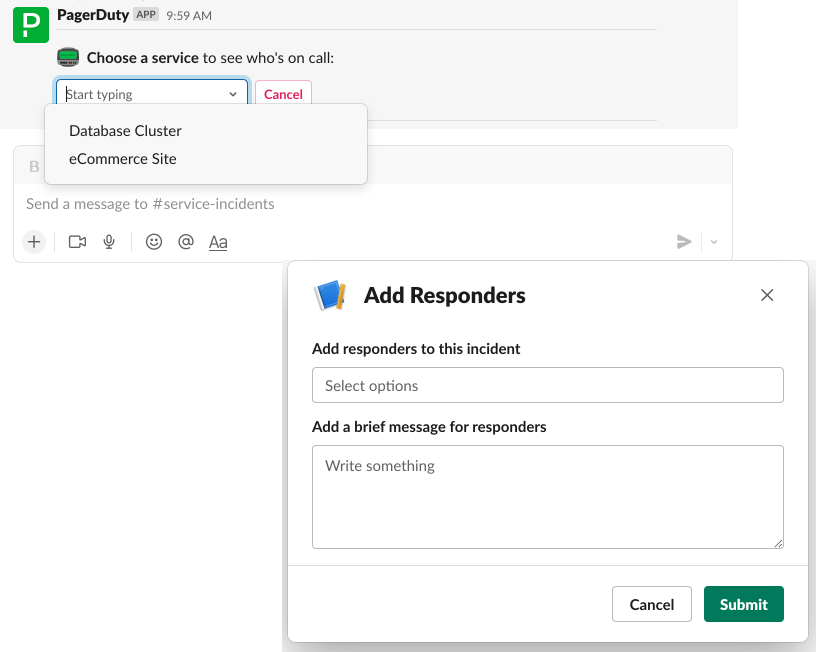Image resolution: width=816 pixels, height=652 pixels.
Task: Mention a teammate with the @ icon
Action: coord(186,241)
